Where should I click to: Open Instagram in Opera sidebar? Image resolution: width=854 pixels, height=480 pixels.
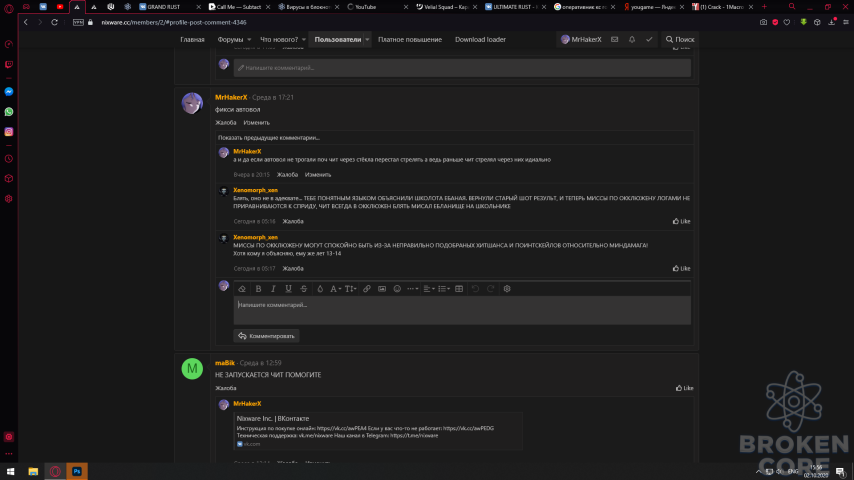click(9, 132)
